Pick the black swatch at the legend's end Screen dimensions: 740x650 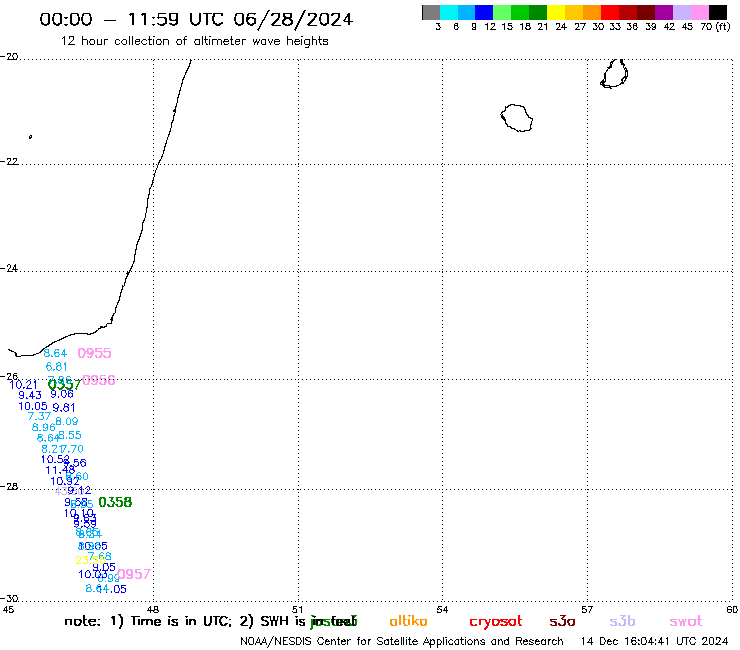[718, 12]
